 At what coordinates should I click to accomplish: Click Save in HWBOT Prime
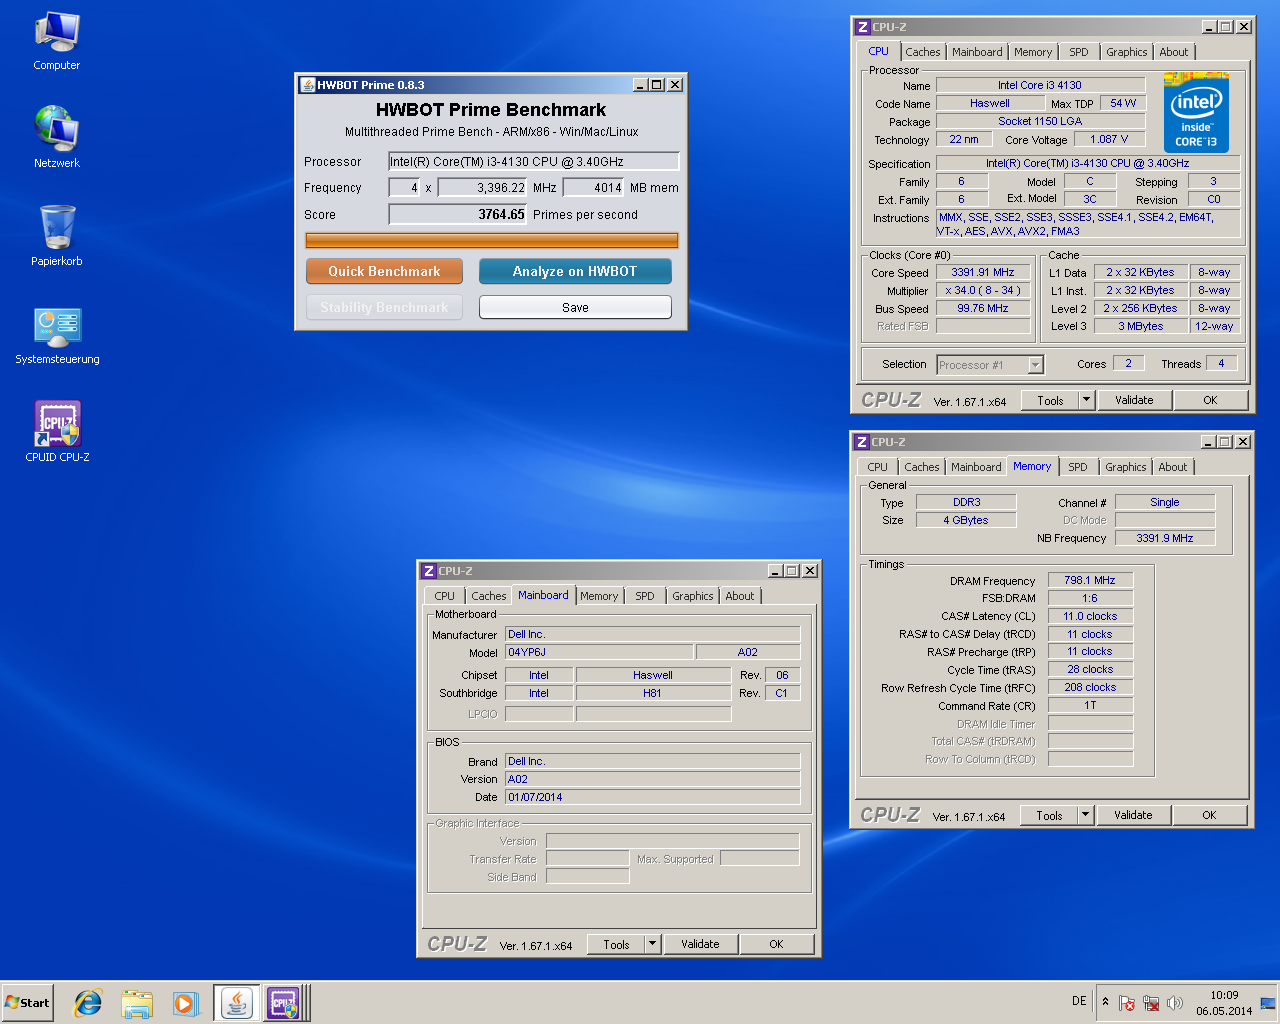575,307
